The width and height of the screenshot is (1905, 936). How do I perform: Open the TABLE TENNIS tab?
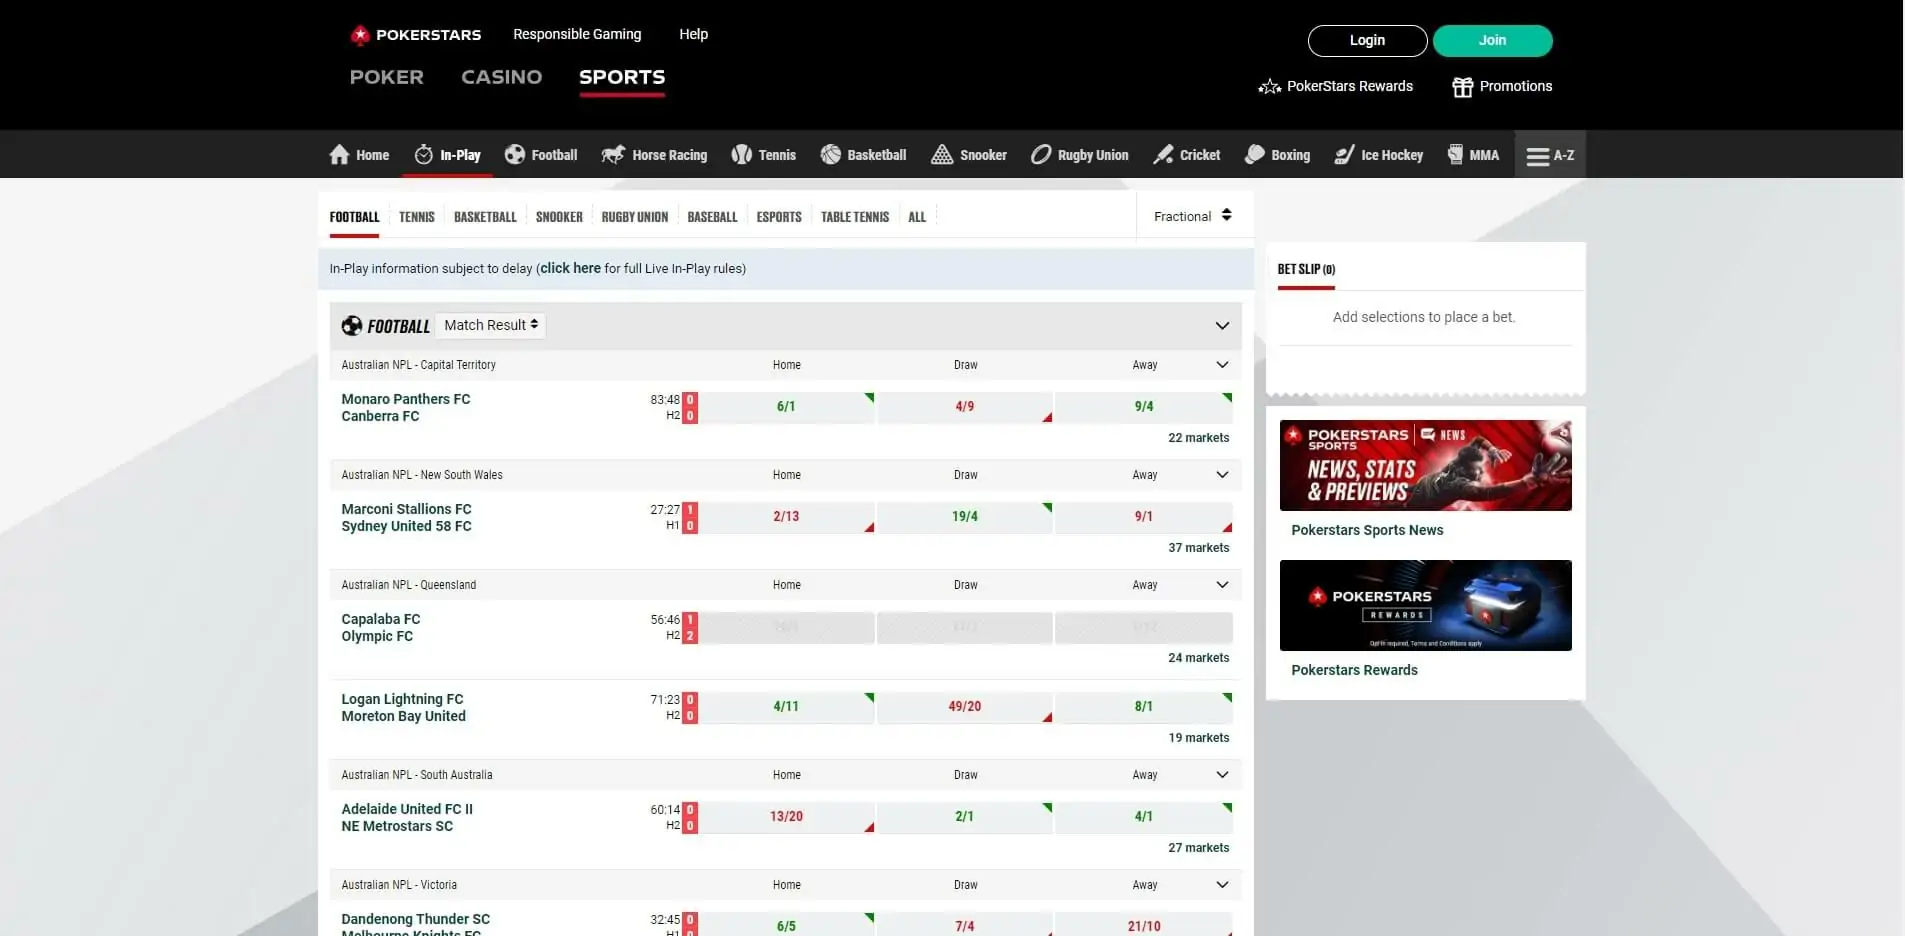(x=855, y=216)
